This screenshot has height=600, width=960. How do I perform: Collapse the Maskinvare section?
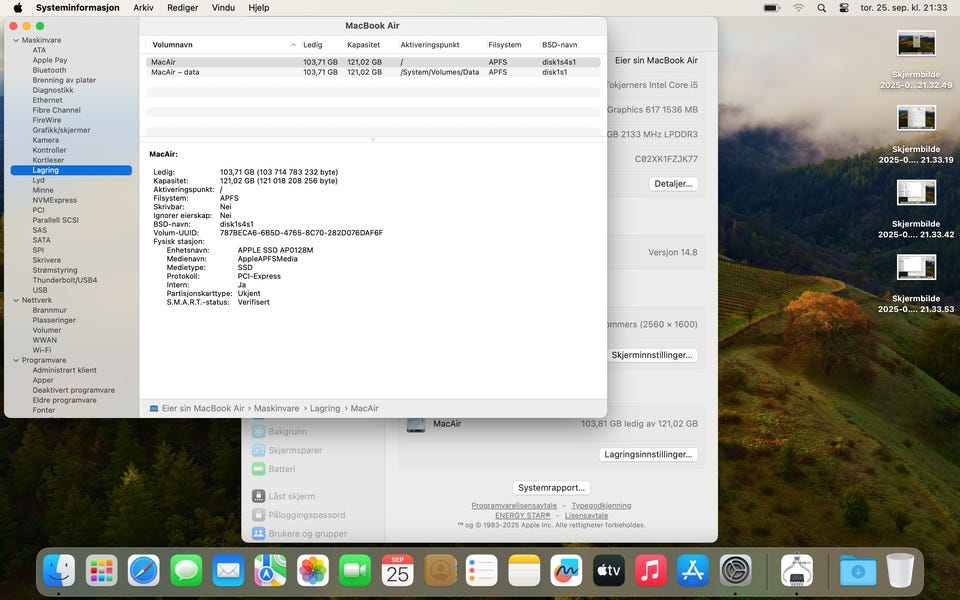point(16,40)
